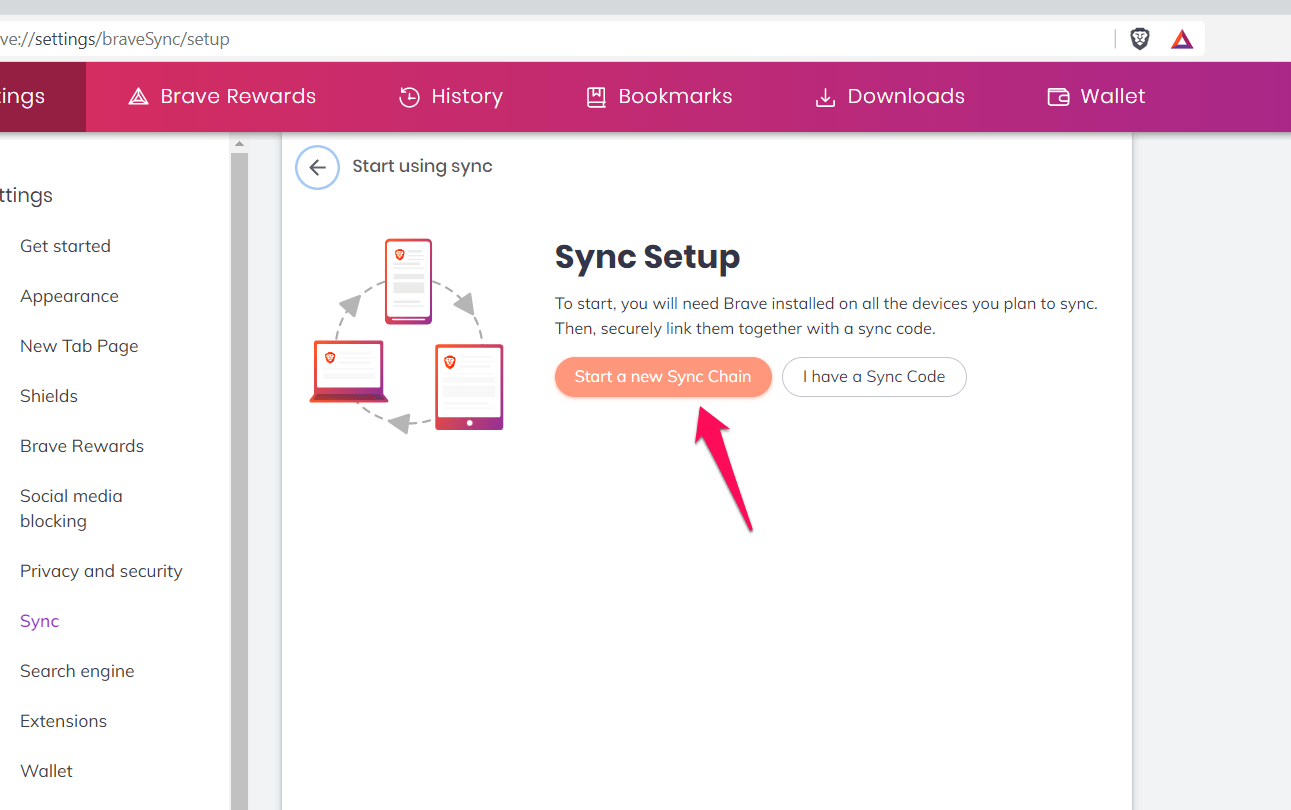Select Social media blocking section
This screenshot has height=810, width=1291.
pos(71,508)
